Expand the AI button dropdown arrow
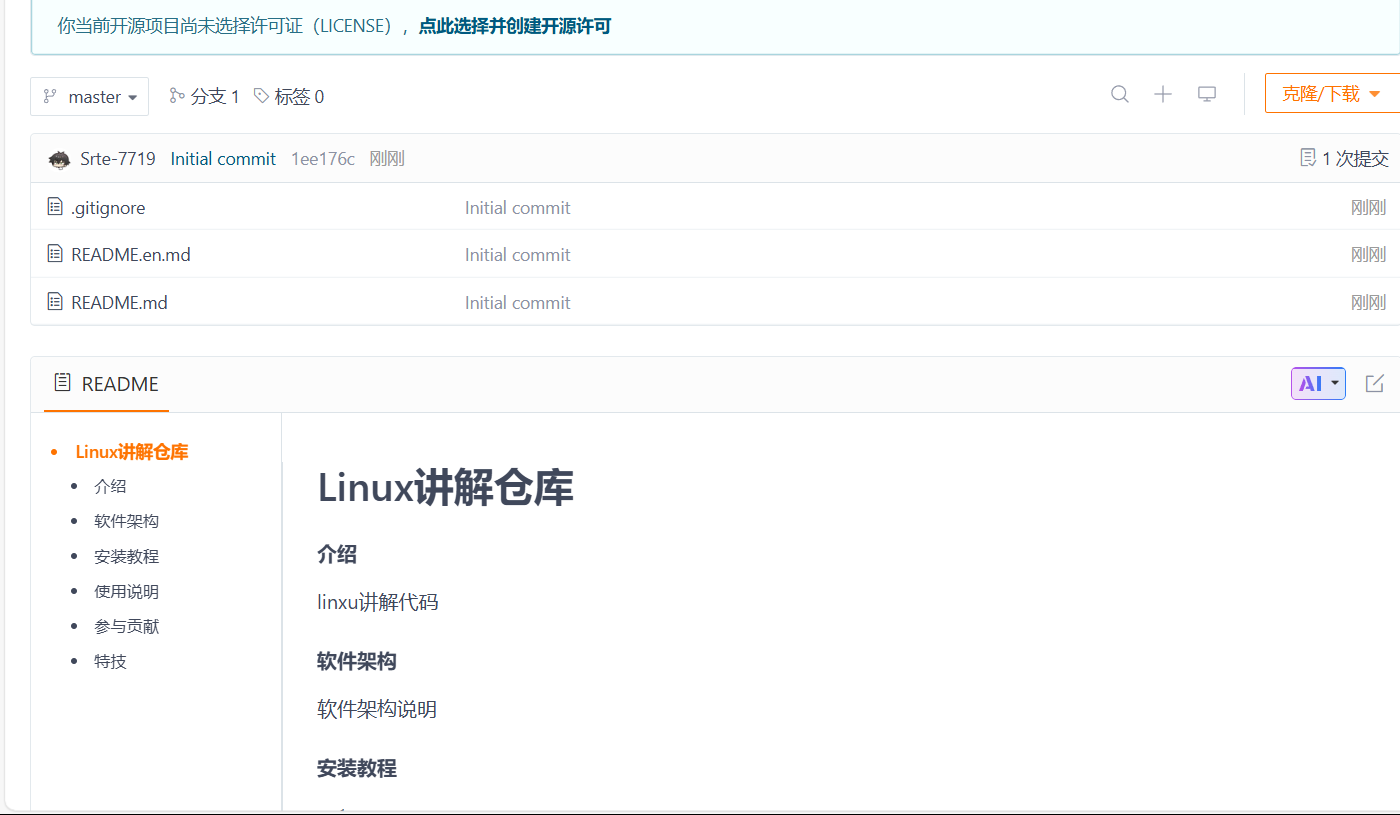This screenshot has width=1400, height=815. [x=1335, y=384]
